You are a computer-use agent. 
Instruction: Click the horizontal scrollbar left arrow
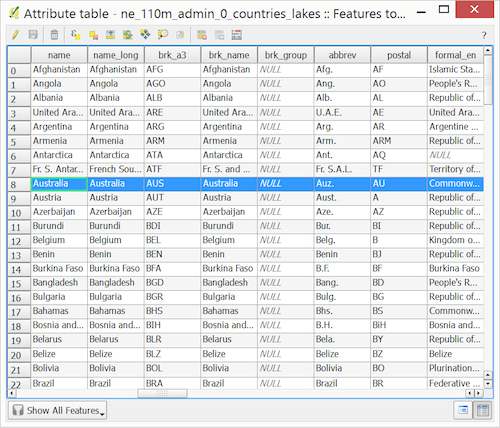coord(12,393)
